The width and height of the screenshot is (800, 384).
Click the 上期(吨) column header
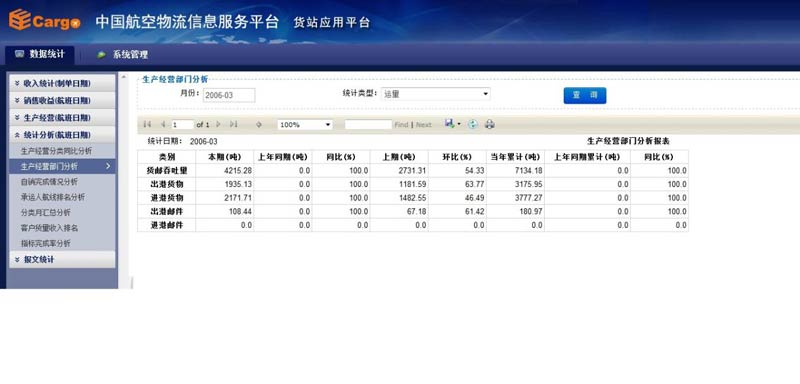pos(399,157)
